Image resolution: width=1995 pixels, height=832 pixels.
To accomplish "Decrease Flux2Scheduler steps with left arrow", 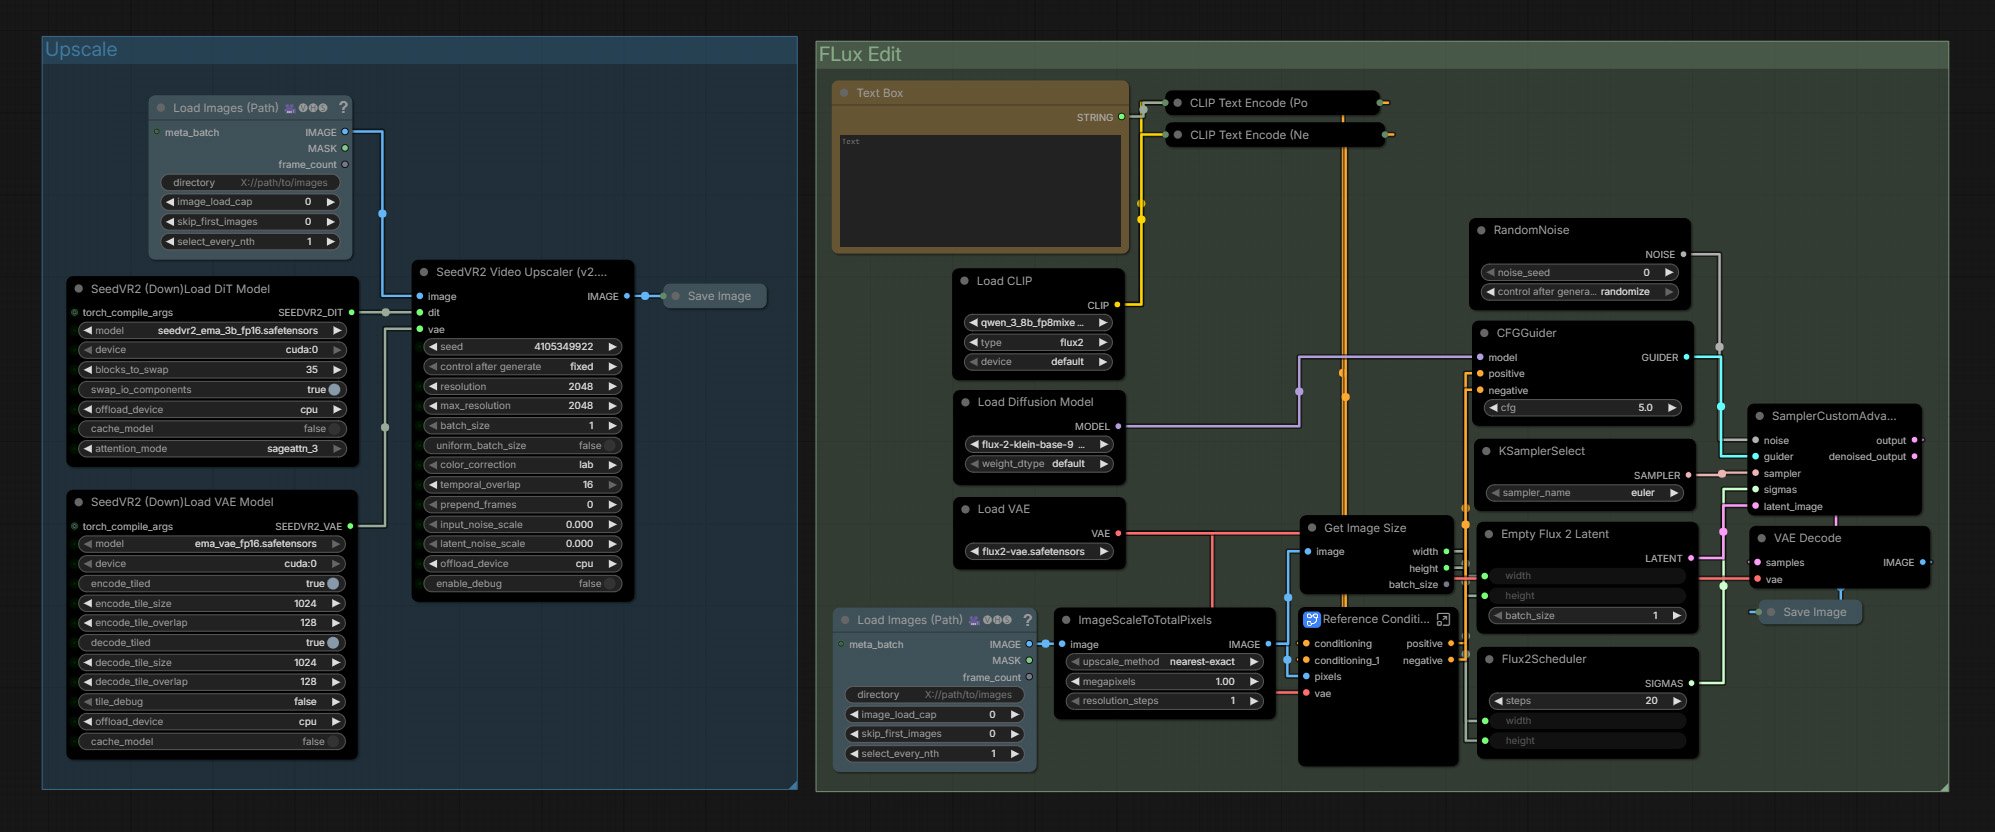I will [x=1498, y=701].
